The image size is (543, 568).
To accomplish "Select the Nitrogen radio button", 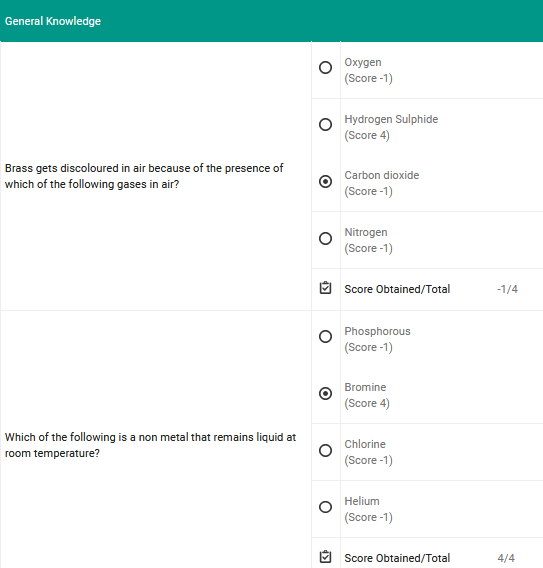I will [325, 238].
